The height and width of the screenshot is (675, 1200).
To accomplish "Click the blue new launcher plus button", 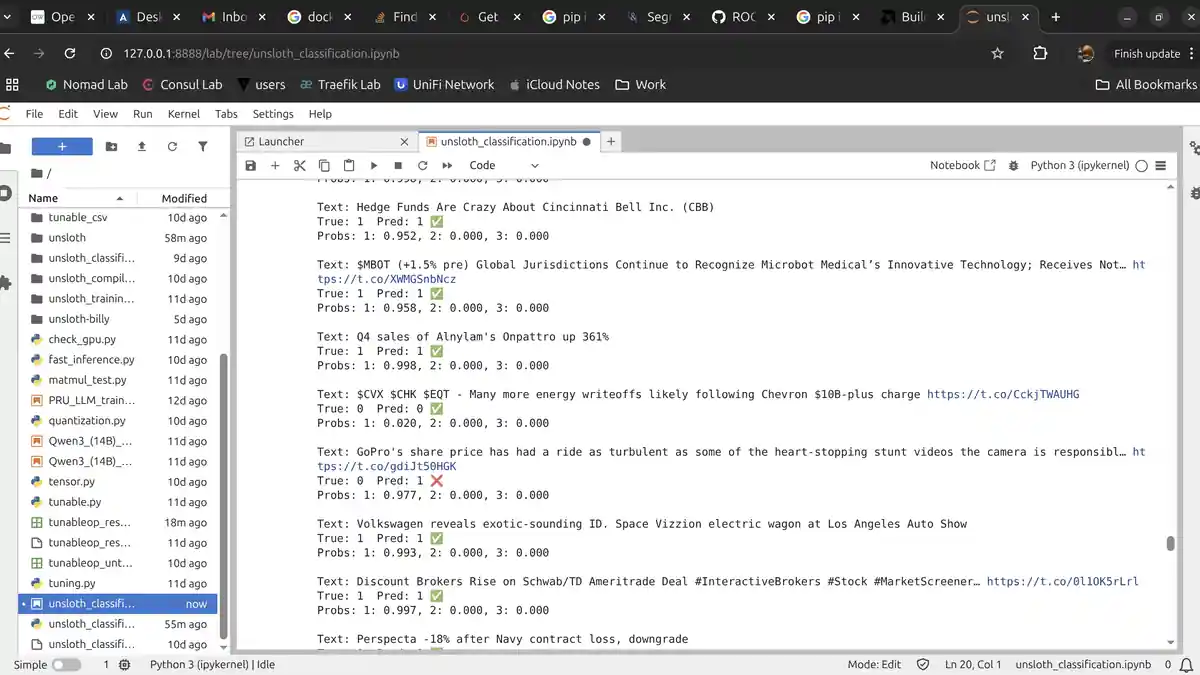I will (62, 147).
